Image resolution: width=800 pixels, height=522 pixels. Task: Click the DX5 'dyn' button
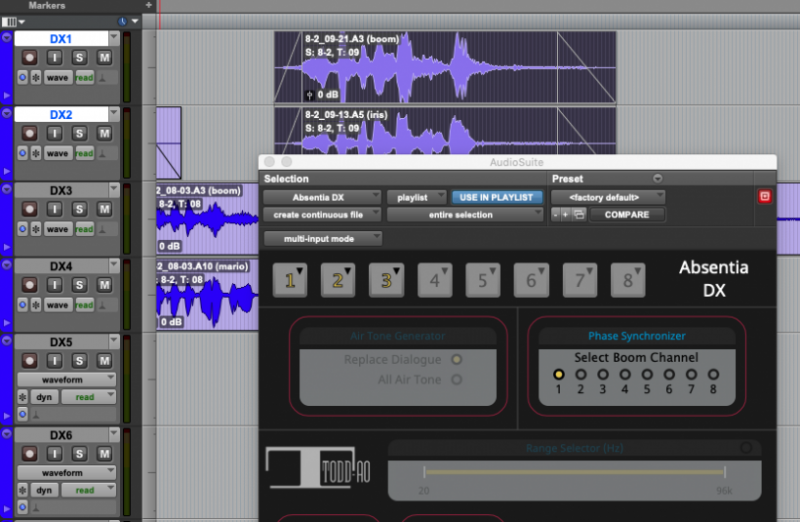click(44, 397)
